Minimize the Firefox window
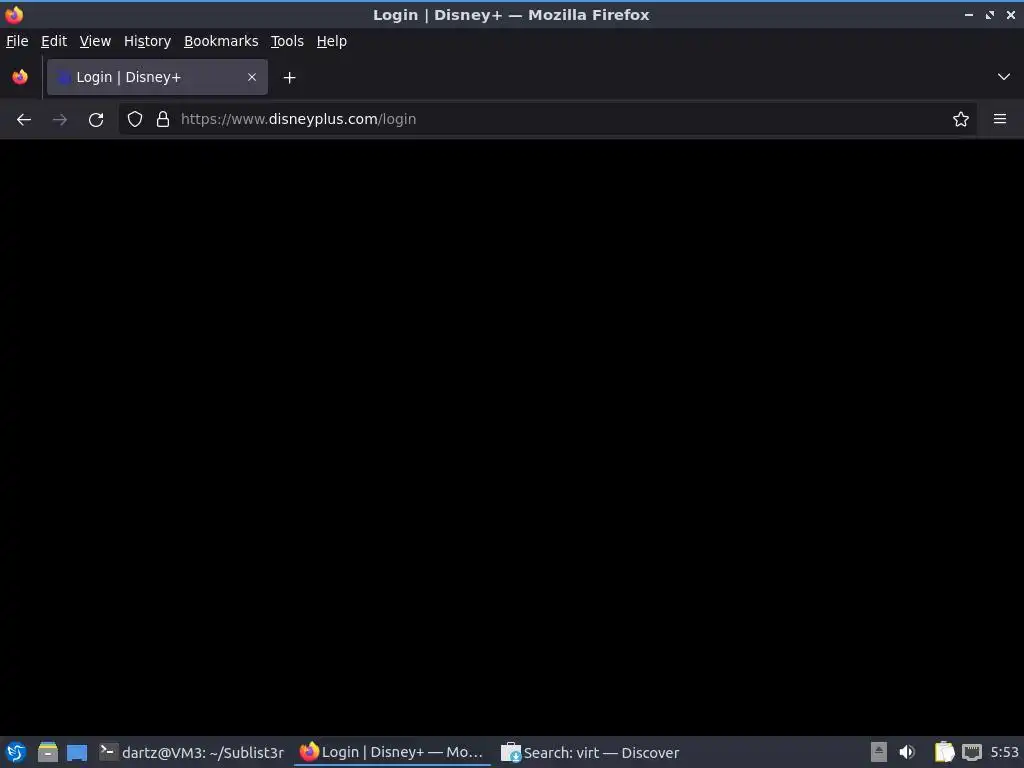 tap(969, 14)
